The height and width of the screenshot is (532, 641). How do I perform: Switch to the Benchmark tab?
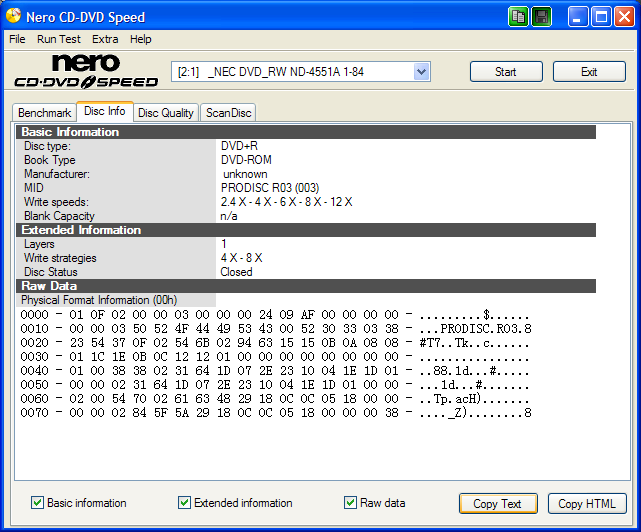(45, 113)
